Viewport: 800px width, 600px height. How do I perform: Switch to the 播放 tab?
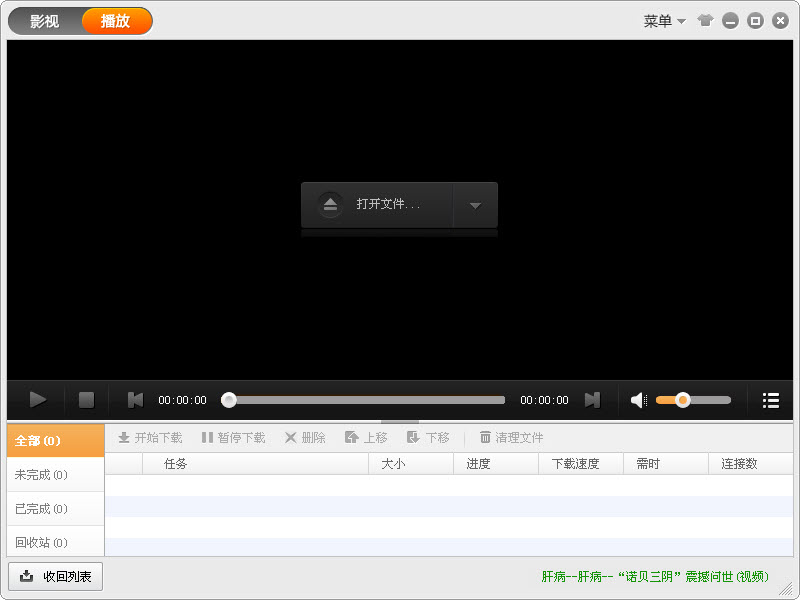117,20
